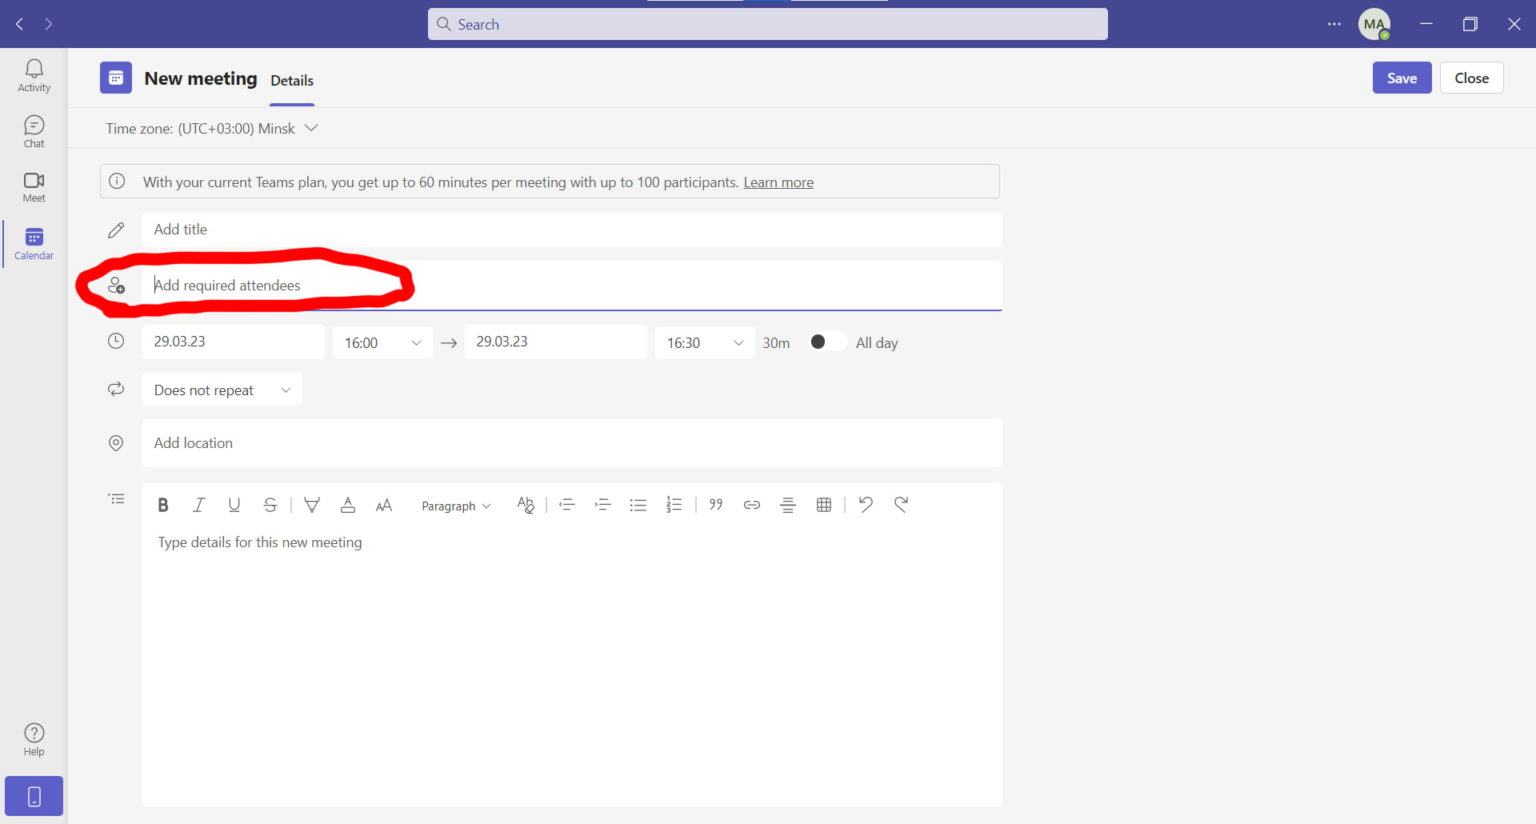The height and width of the screenshot is (824, 1536).
Task: Create a bulleted list
Action: point(638,505)
